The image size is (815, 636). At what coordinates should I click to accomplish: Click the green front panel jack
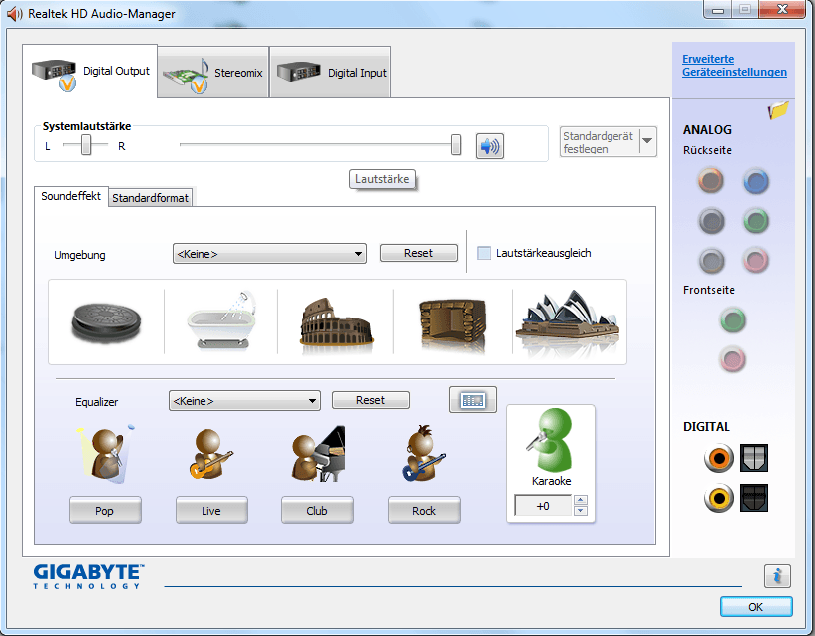point(733,320)
